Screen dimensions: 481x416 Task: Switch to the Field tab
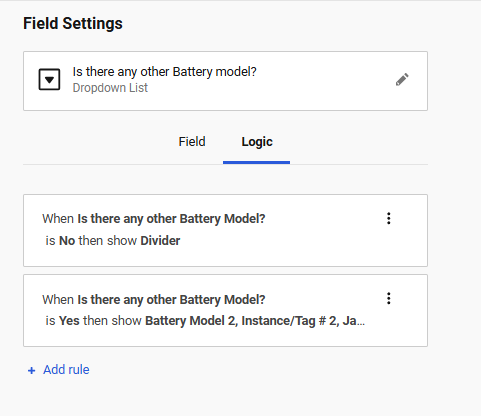(192, 142)
